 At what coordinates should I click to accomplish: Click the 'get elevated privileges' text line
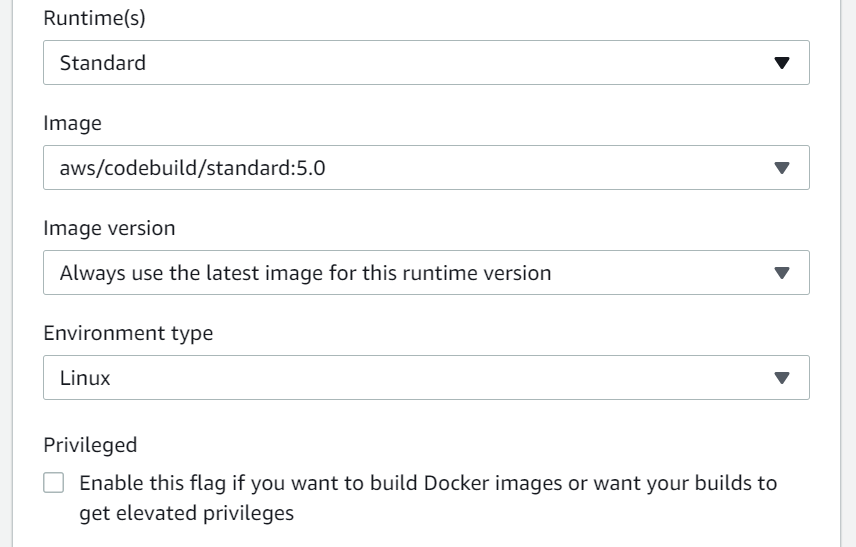pos(186,514)
